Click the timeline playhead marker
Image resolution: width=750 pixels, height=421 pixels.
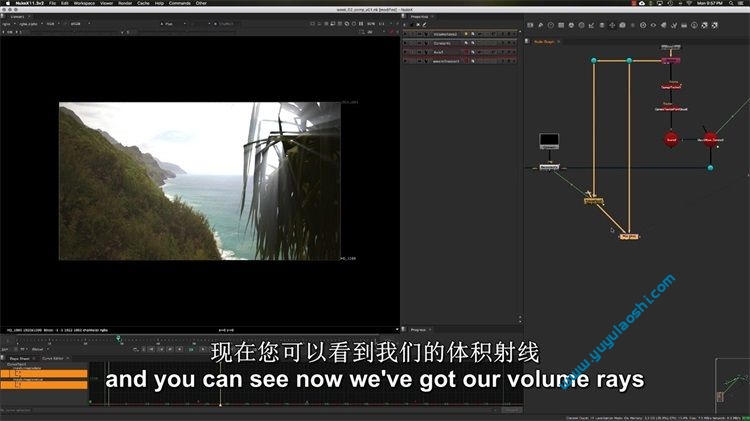pos(118,339)
